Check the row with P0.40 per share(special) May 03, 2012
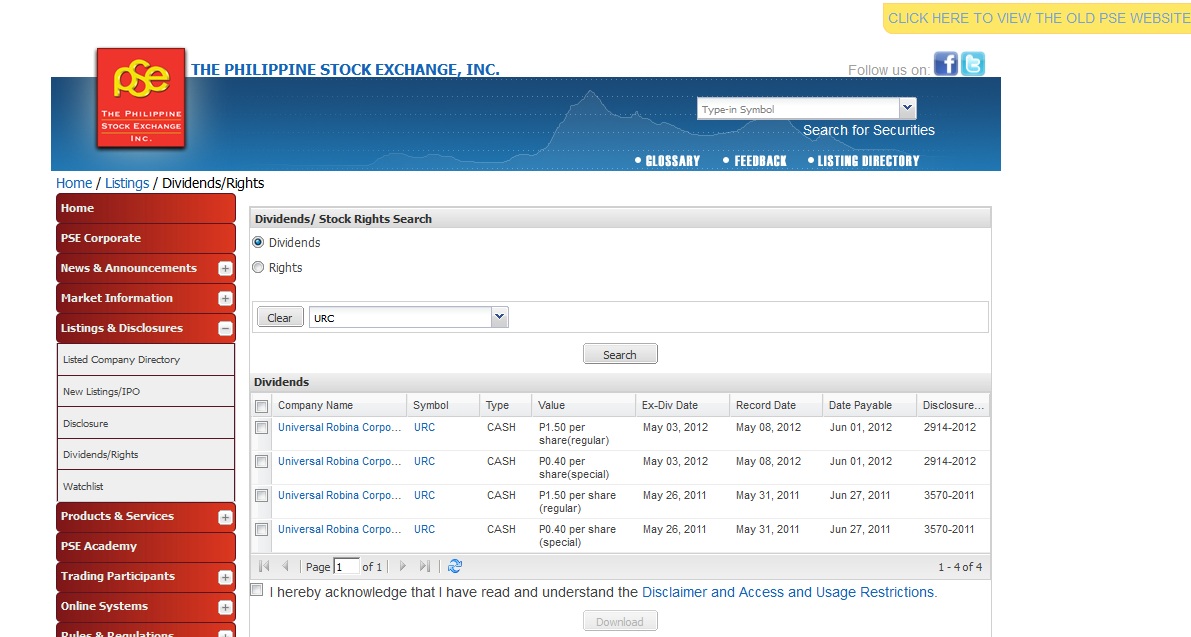The image size is (1191, 637). [261, 462]
